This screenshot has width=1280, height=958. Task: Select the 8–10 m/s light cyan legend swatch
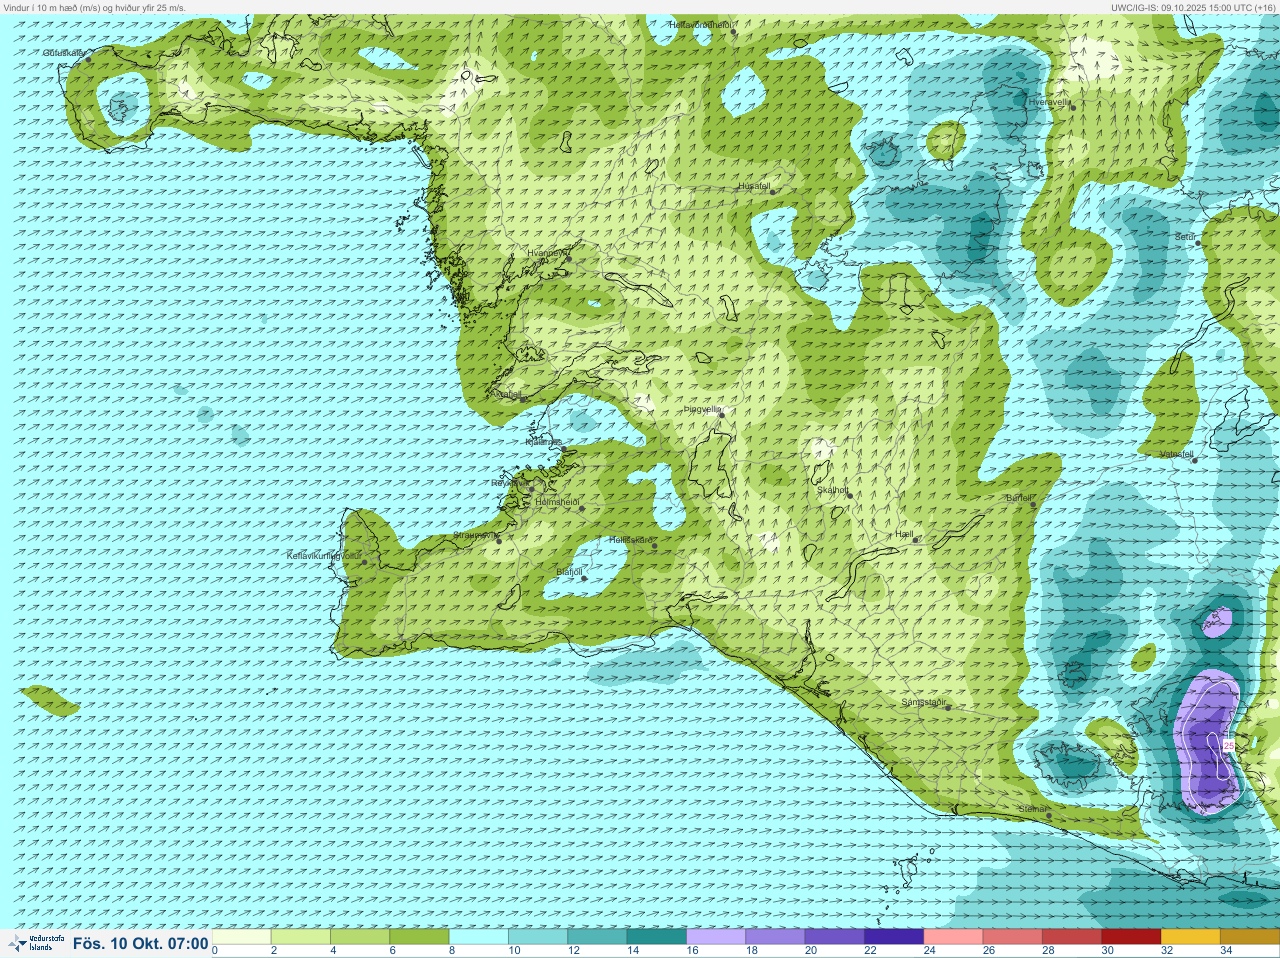click(479, 937)
